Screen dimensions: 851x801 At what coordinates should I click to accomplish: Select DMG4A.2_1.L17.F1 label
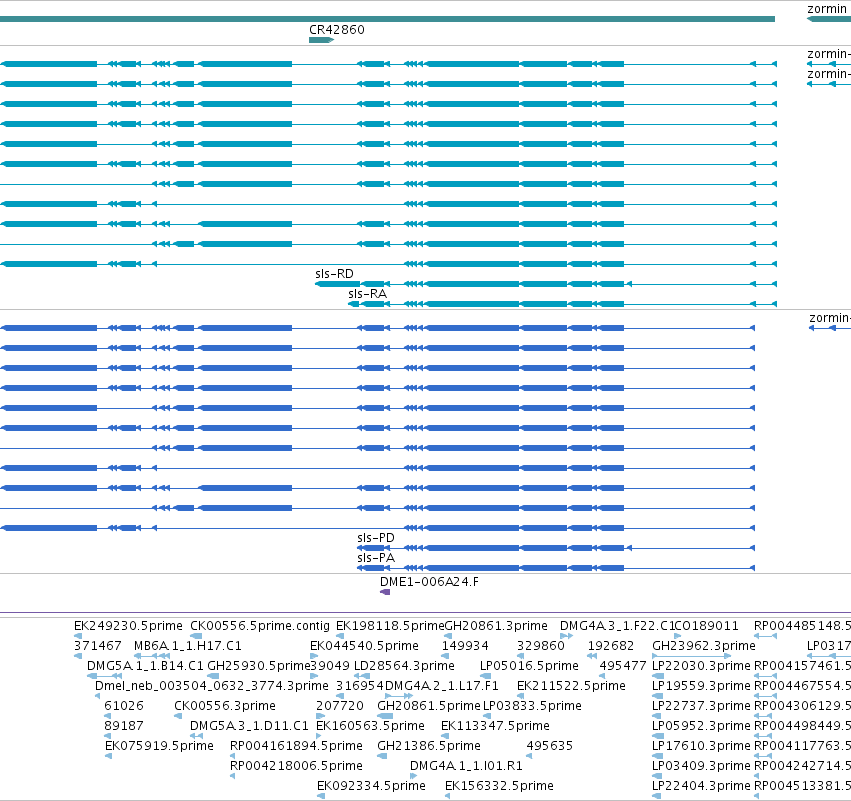tap(441, 686)
